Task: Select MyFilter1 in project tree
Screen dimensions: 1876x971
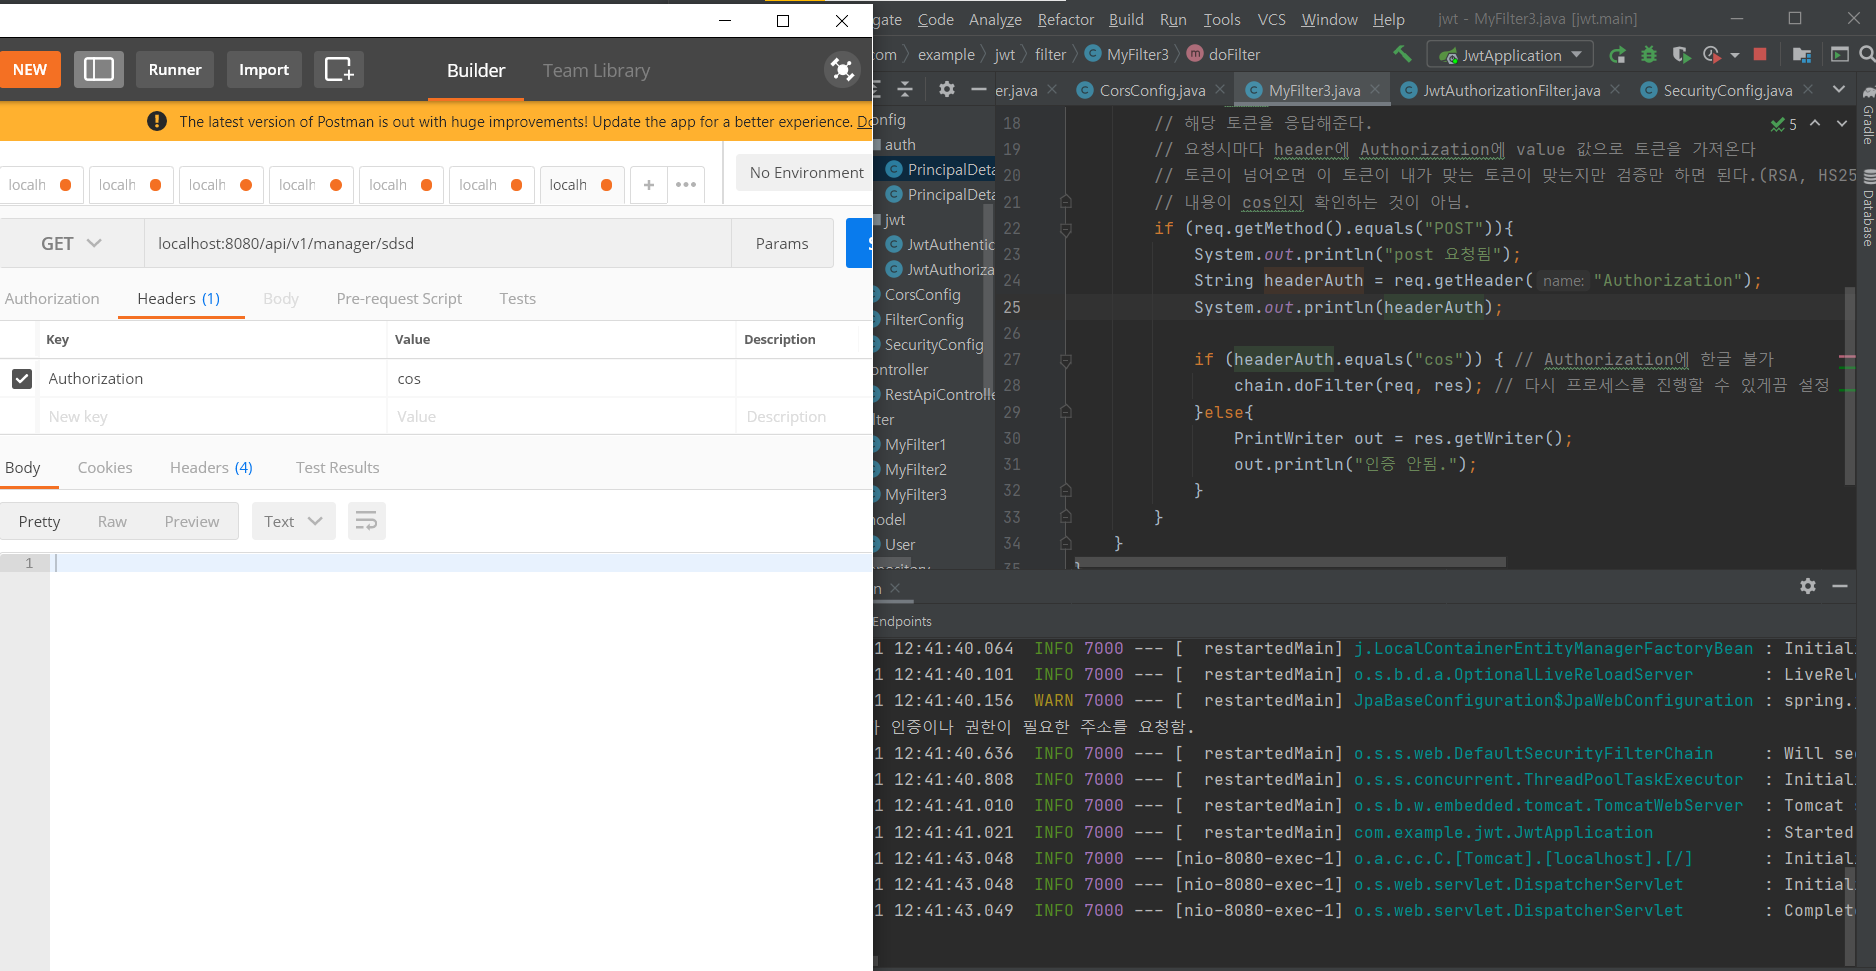Action: (915, 445)
